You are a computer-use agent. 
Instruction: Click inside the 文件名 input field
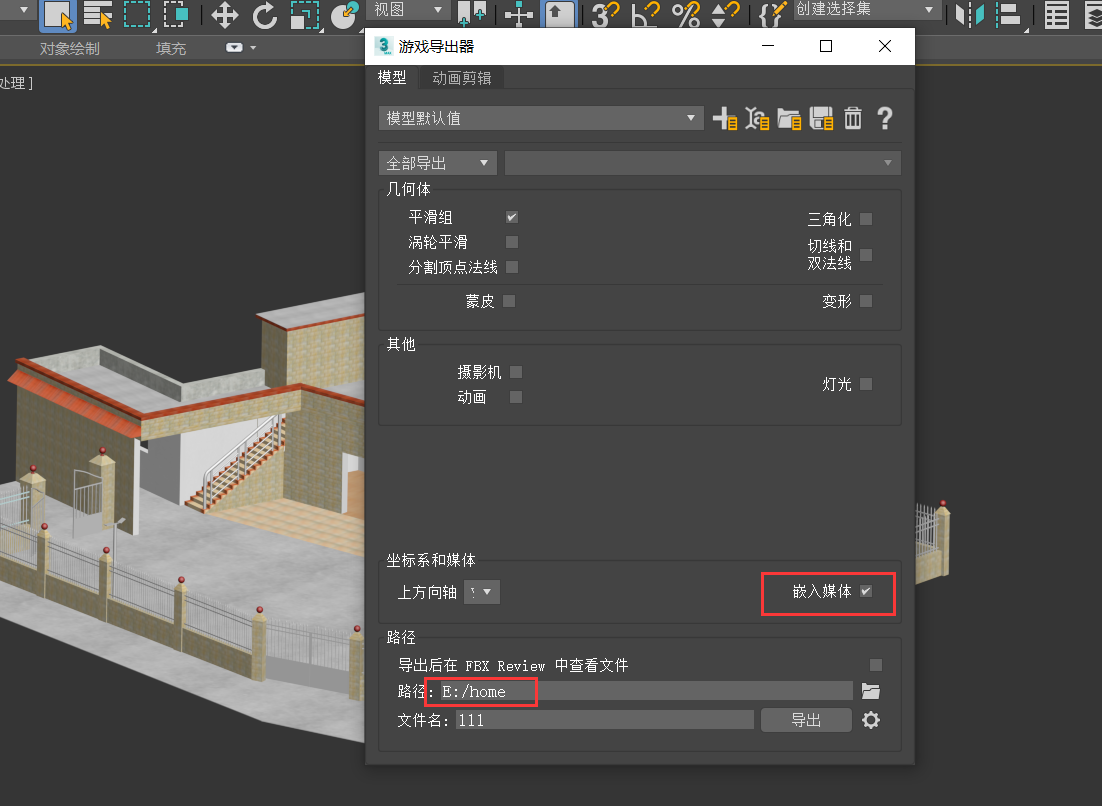(604, 719)
